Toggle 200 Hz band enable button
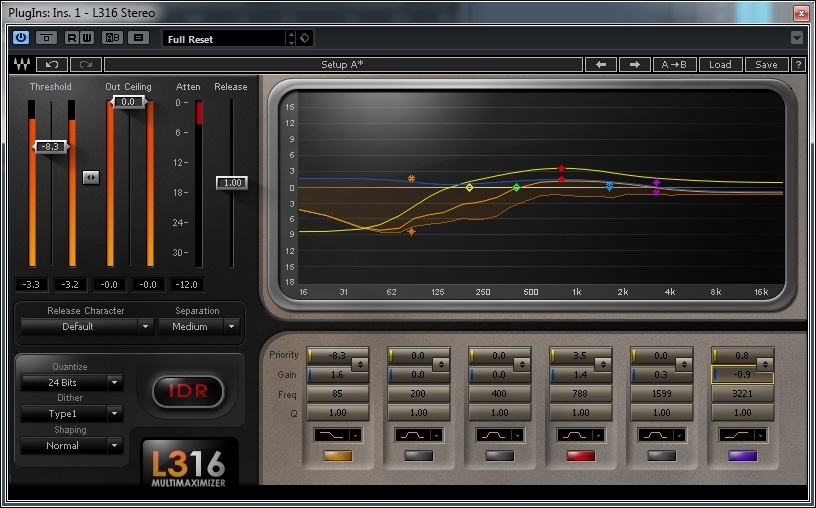 tap(419, 456)
